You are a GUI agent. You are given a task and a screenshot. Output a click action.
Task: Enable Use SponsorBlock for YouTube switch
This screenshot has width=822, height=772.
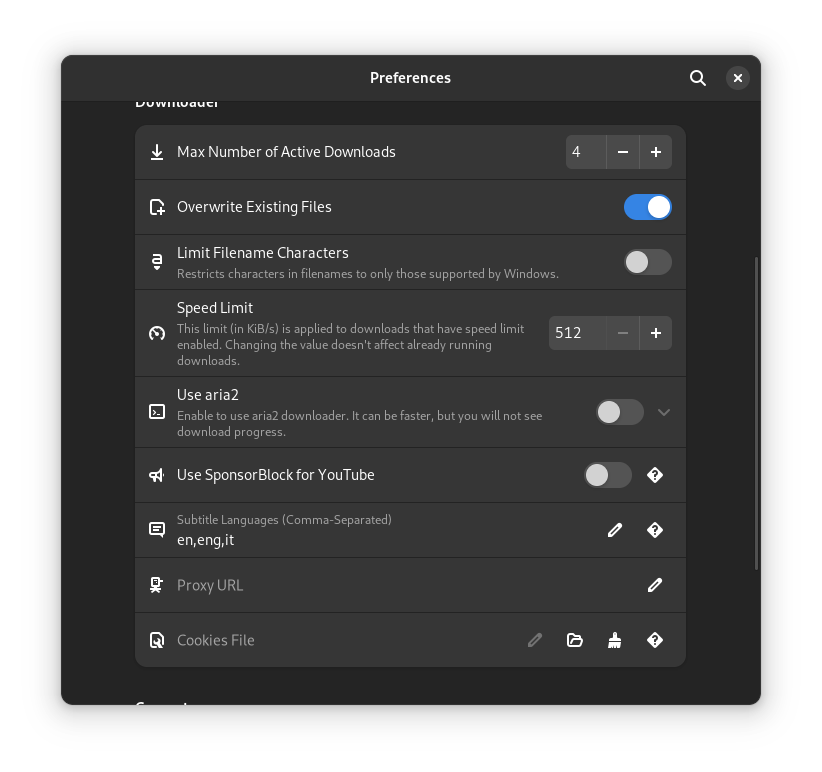[x=608, y=475]
